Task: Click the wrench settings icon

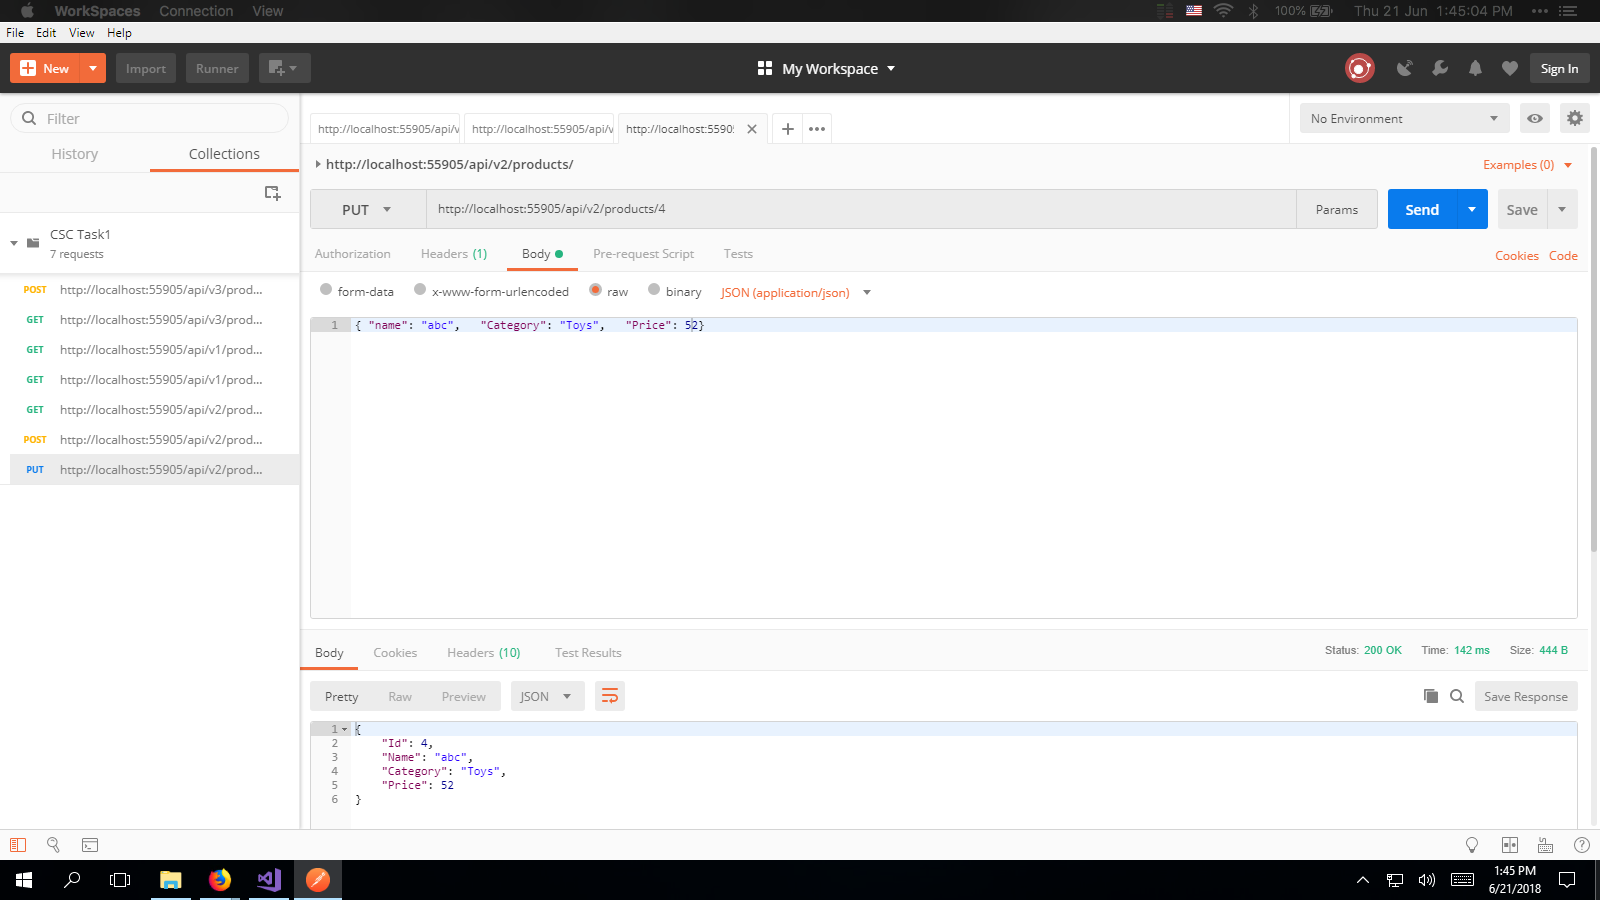Action: pos(1440,68)
